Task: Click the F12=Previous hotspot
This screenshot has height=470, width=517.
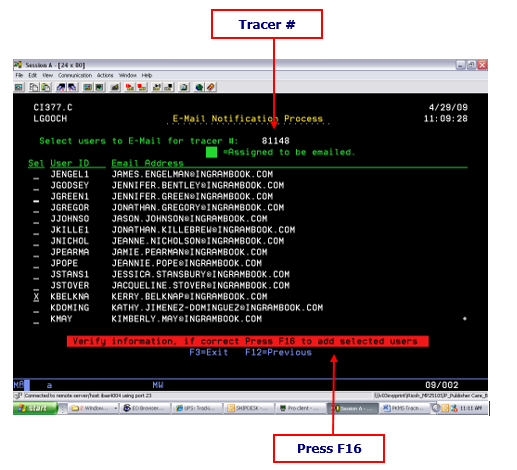Action: click(278, 353)
